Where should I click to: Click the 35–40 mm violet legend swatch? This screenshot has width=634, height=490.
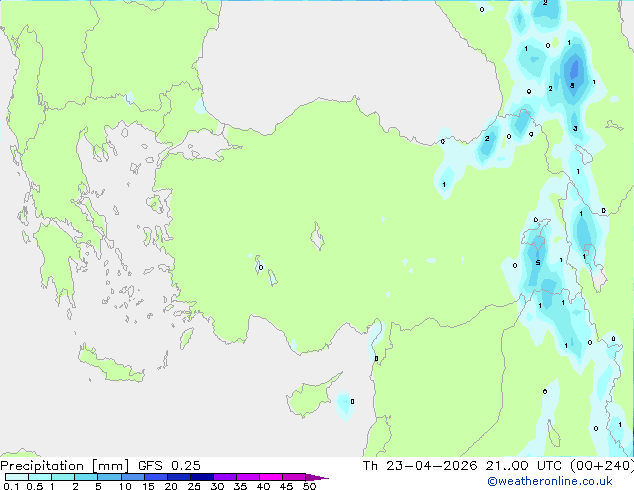click(x=248, y=477)
